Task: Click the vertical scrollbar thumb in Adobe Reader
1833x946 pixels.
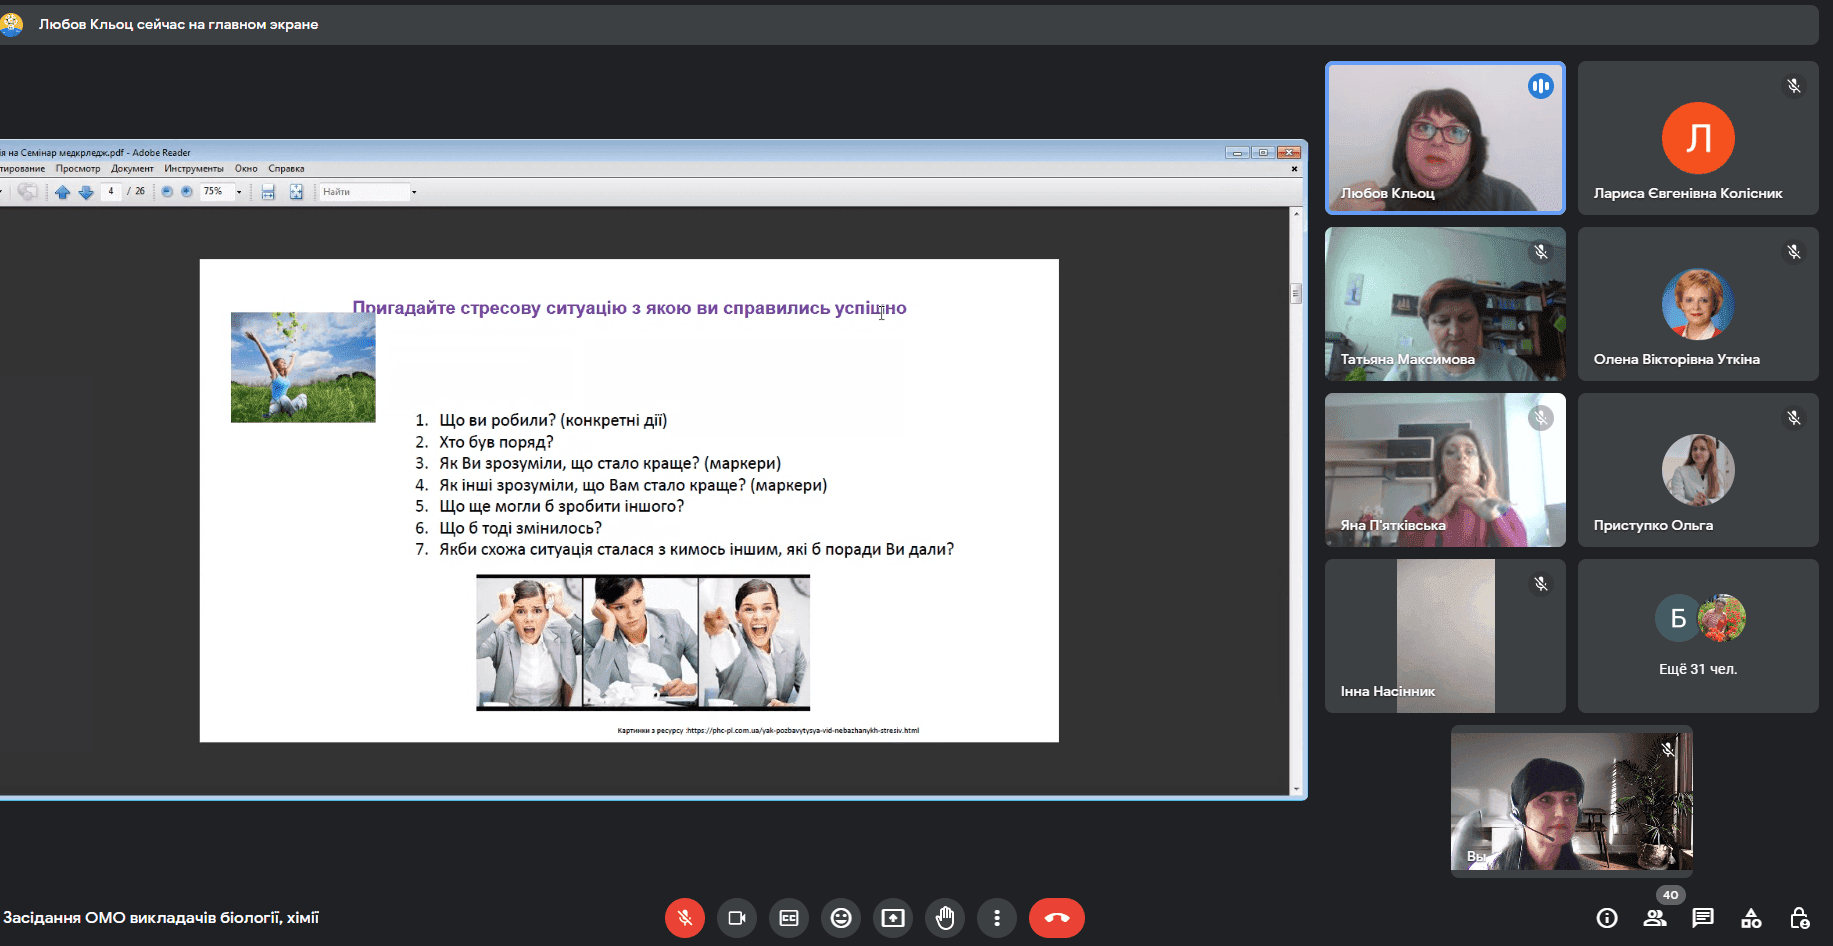Action: point(1296,293)
